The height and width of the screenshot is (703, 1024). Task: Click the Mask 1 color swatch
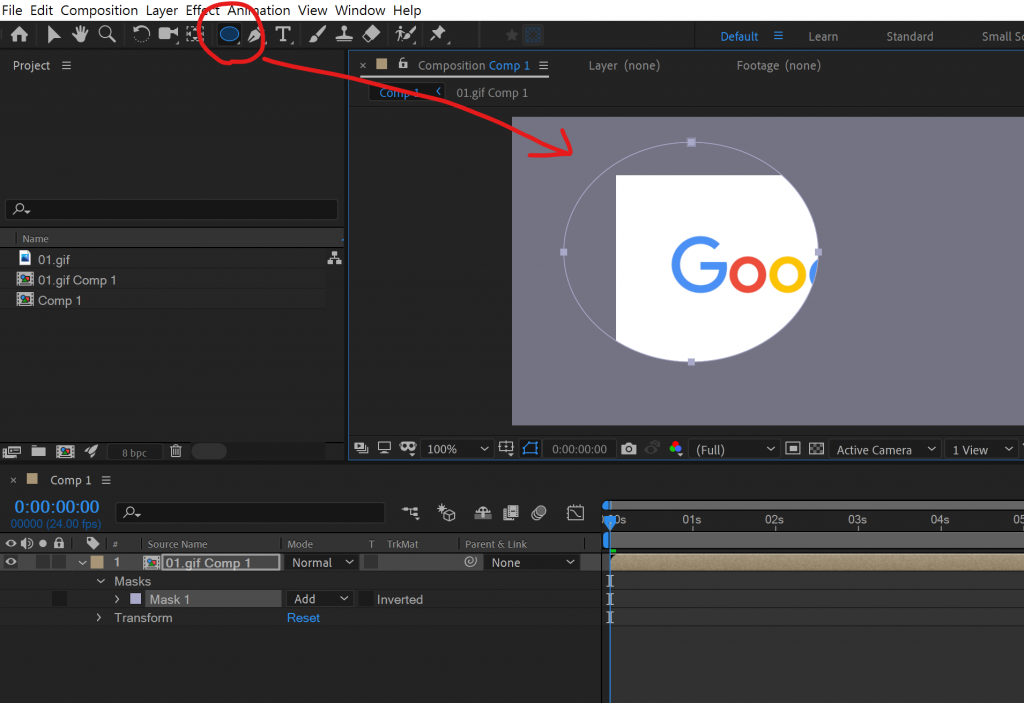click(x=136, y=598)
